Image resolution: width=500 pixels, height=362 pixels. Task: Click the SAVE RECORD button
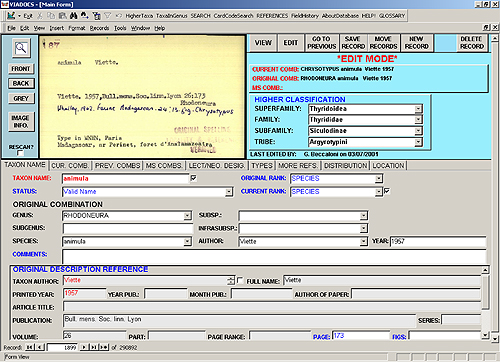[353, 43]
